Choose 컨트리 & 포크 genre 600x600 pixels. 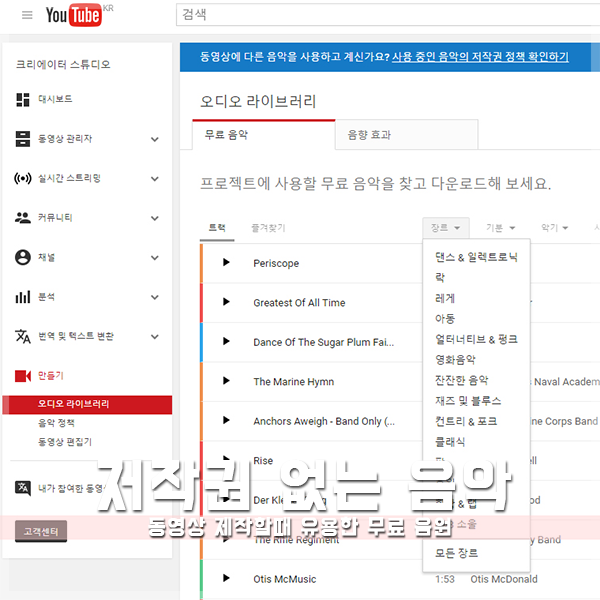pyautogui.click(x=466, y=421)
